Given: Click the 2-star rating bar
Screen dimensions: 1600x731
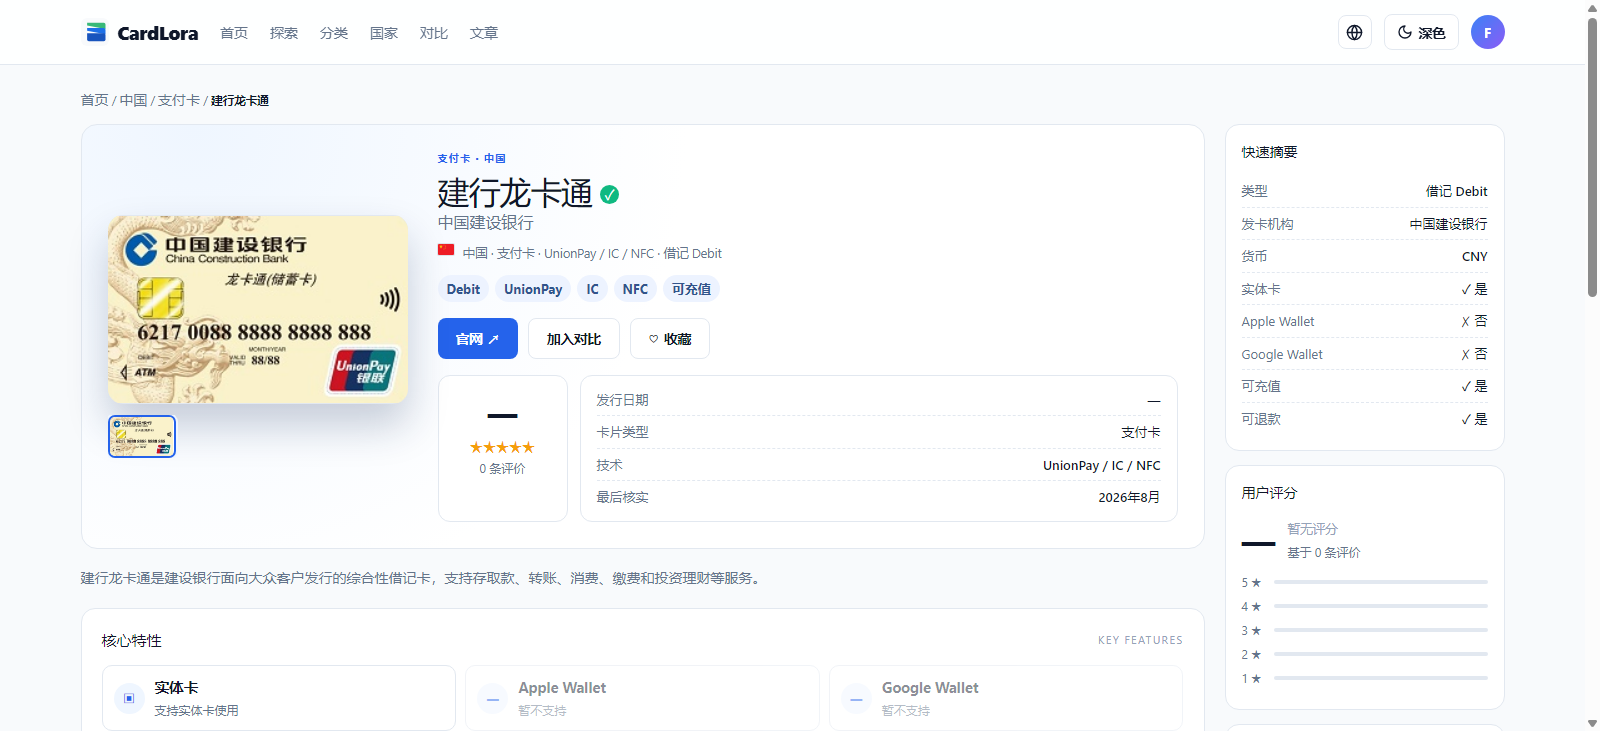Looking at the screenshot, I should tap(1381, 654).
